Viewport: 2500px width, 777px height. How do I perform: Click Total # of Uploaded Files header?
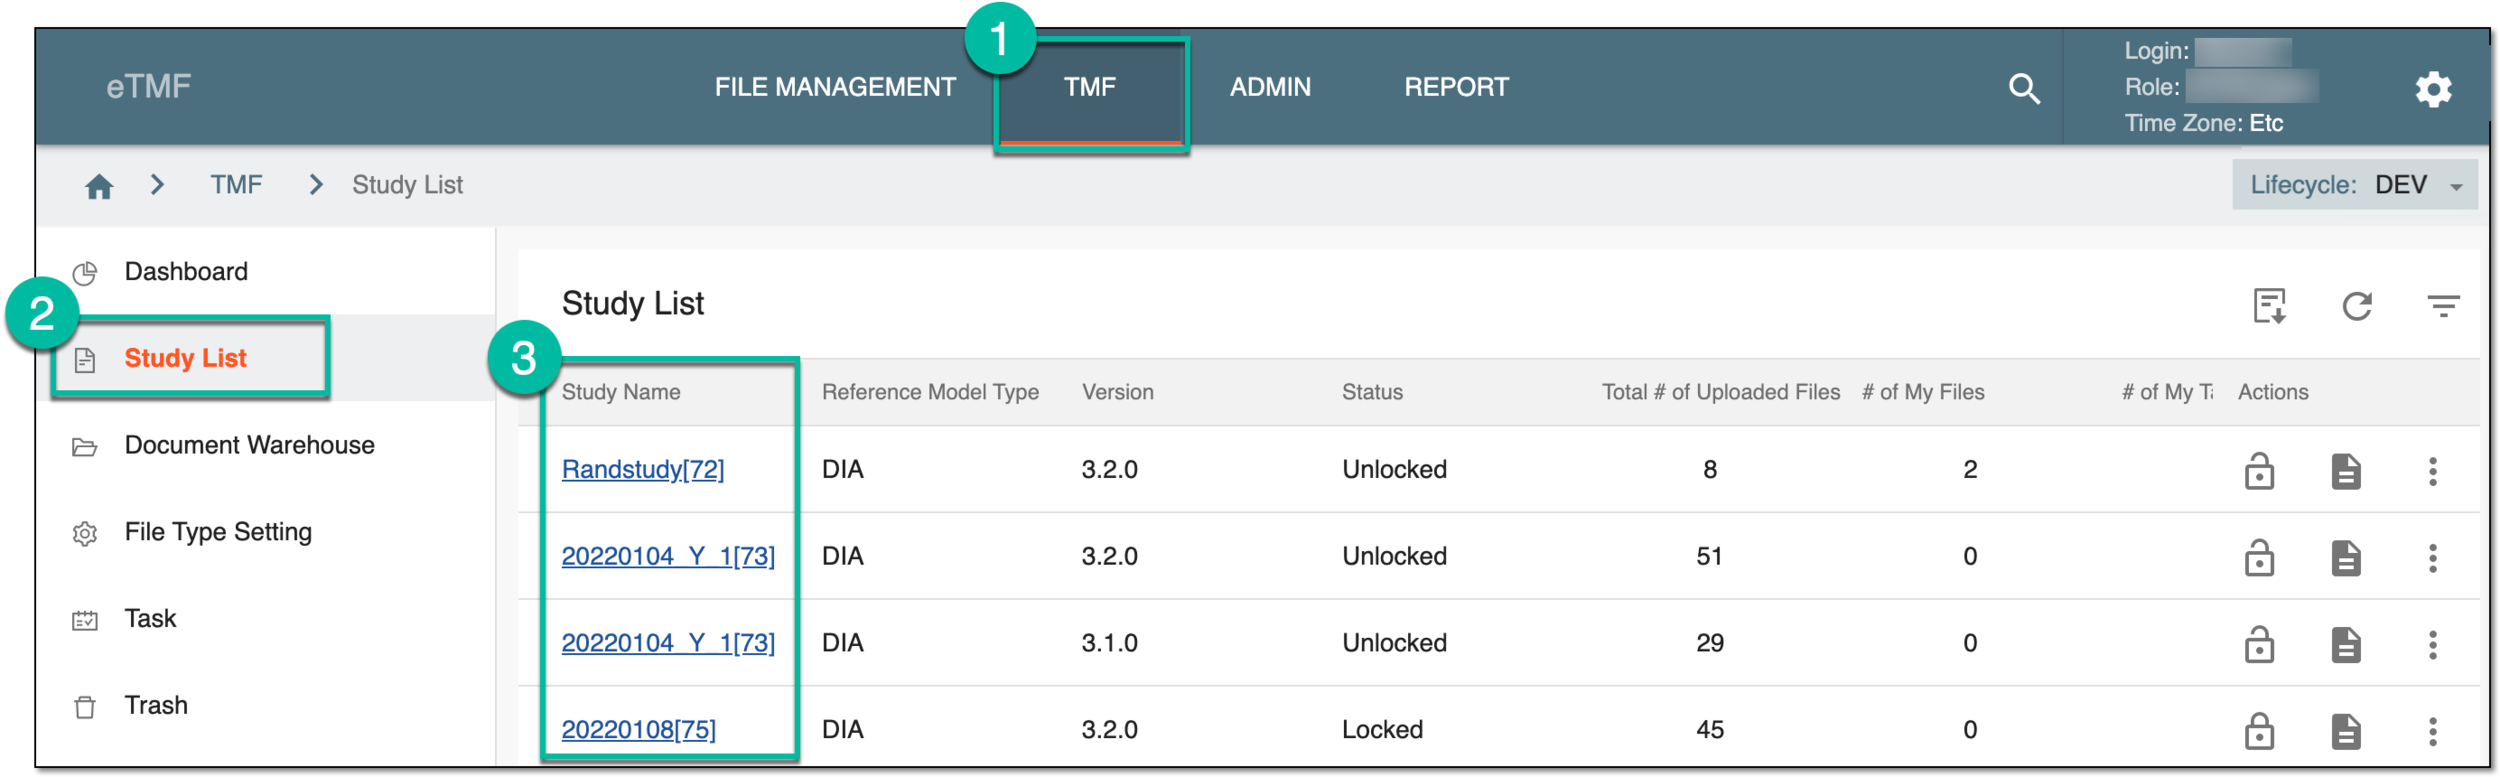(1720, 392)
